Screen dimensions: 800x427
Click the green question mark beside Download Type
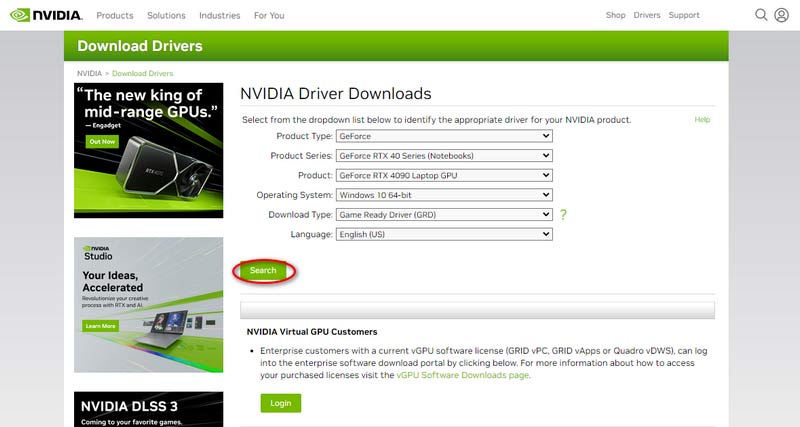click(563, 215)
